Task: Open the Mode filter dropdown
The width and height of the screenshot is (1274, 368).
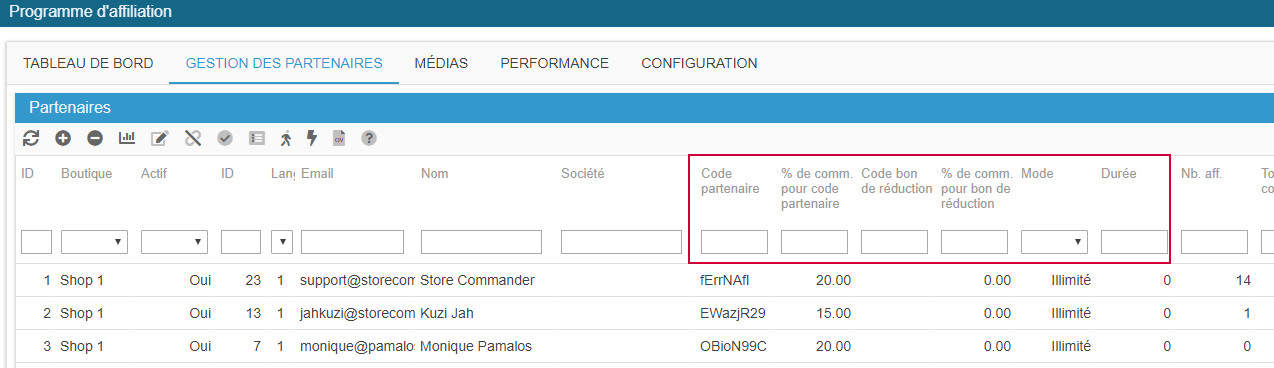Action: pos(1054,242)
